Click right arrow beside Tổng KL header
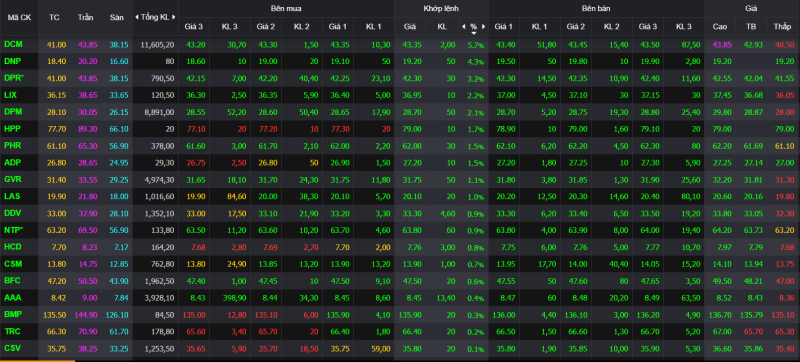Viewport: 800px width, 362px height. click(174, 17)
